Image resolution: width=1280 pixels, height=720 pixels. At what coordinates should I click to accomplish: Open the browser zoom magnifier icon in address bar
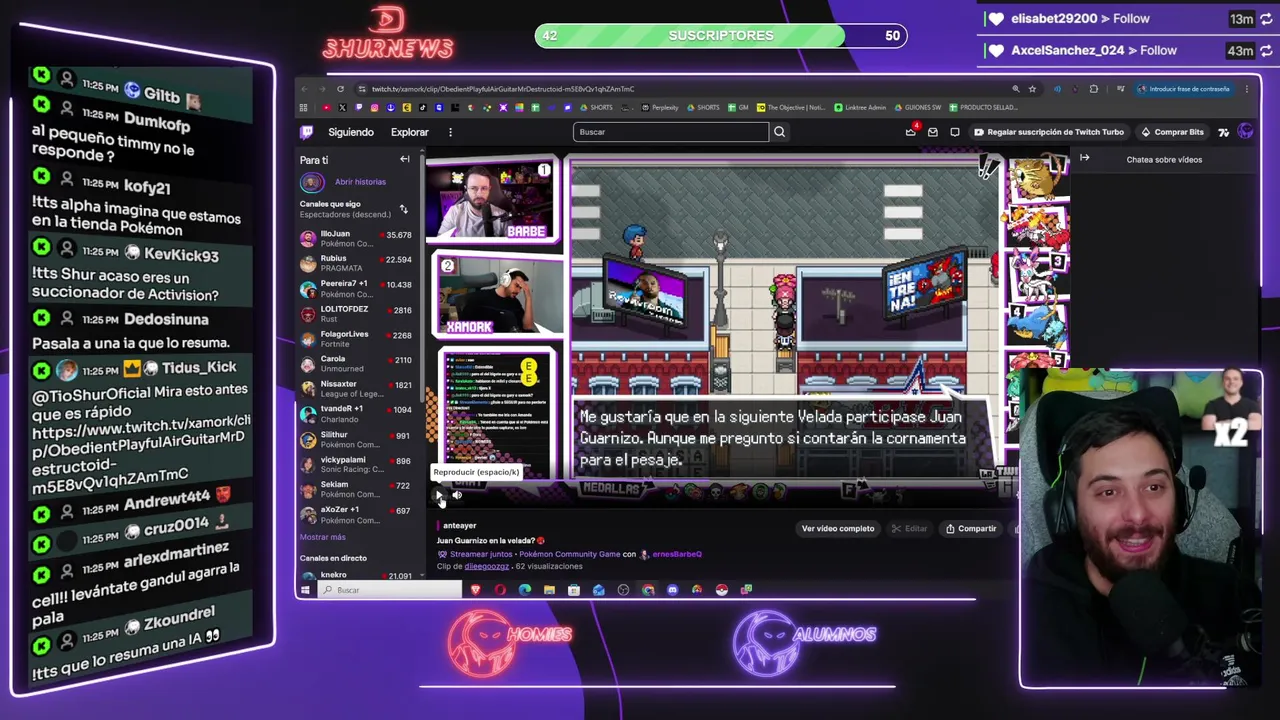pyautogui.click(x=1015, y=89)
